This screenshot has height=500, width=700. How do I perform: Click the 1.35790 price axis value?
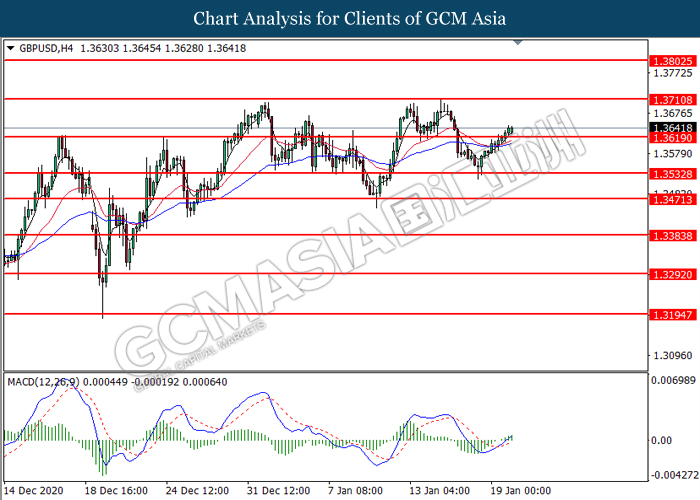(673, 154)
